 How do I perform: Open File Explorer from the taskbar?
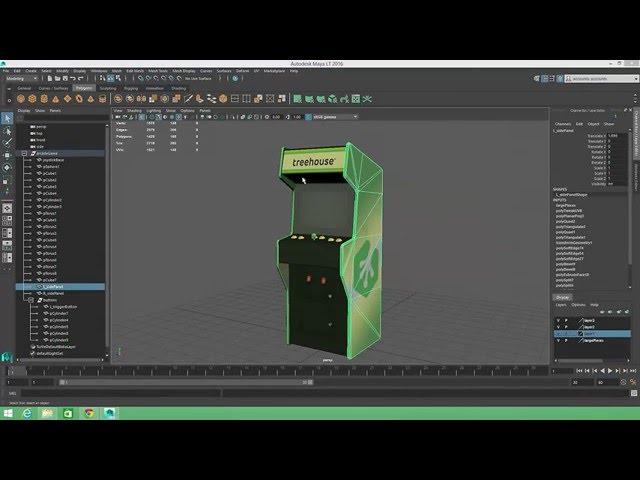pyautogui.click(x=47, y=413)
